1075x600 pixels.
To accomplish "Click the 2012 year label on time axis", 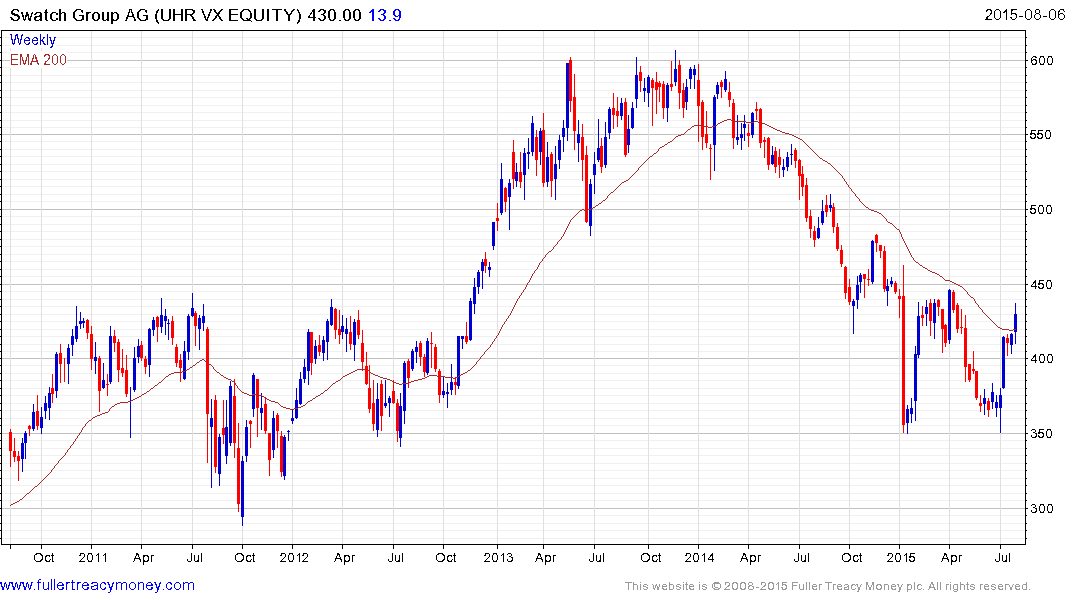I will 294,557.
